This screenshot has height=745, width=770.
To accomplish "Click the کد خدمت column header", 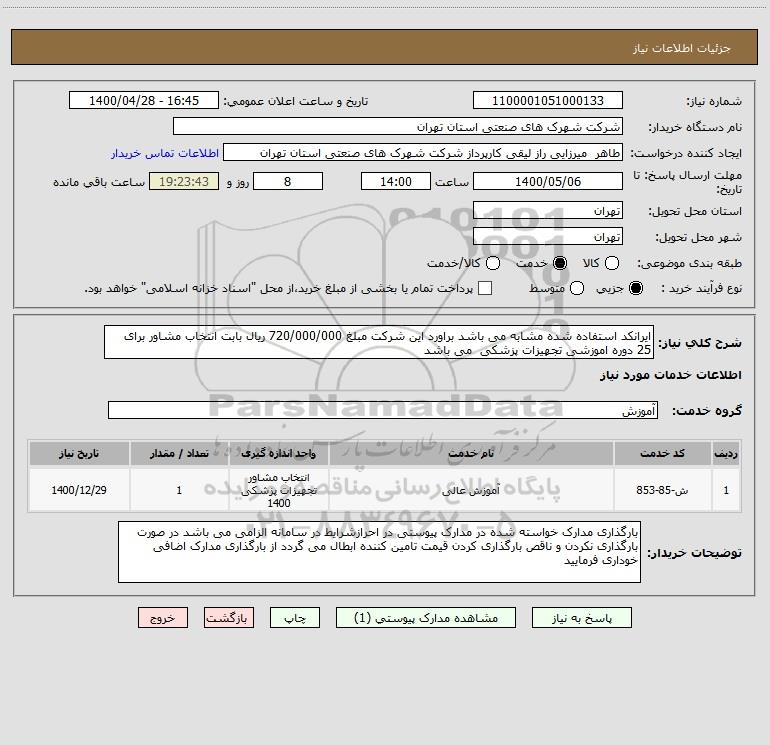I will coord(662,453).
